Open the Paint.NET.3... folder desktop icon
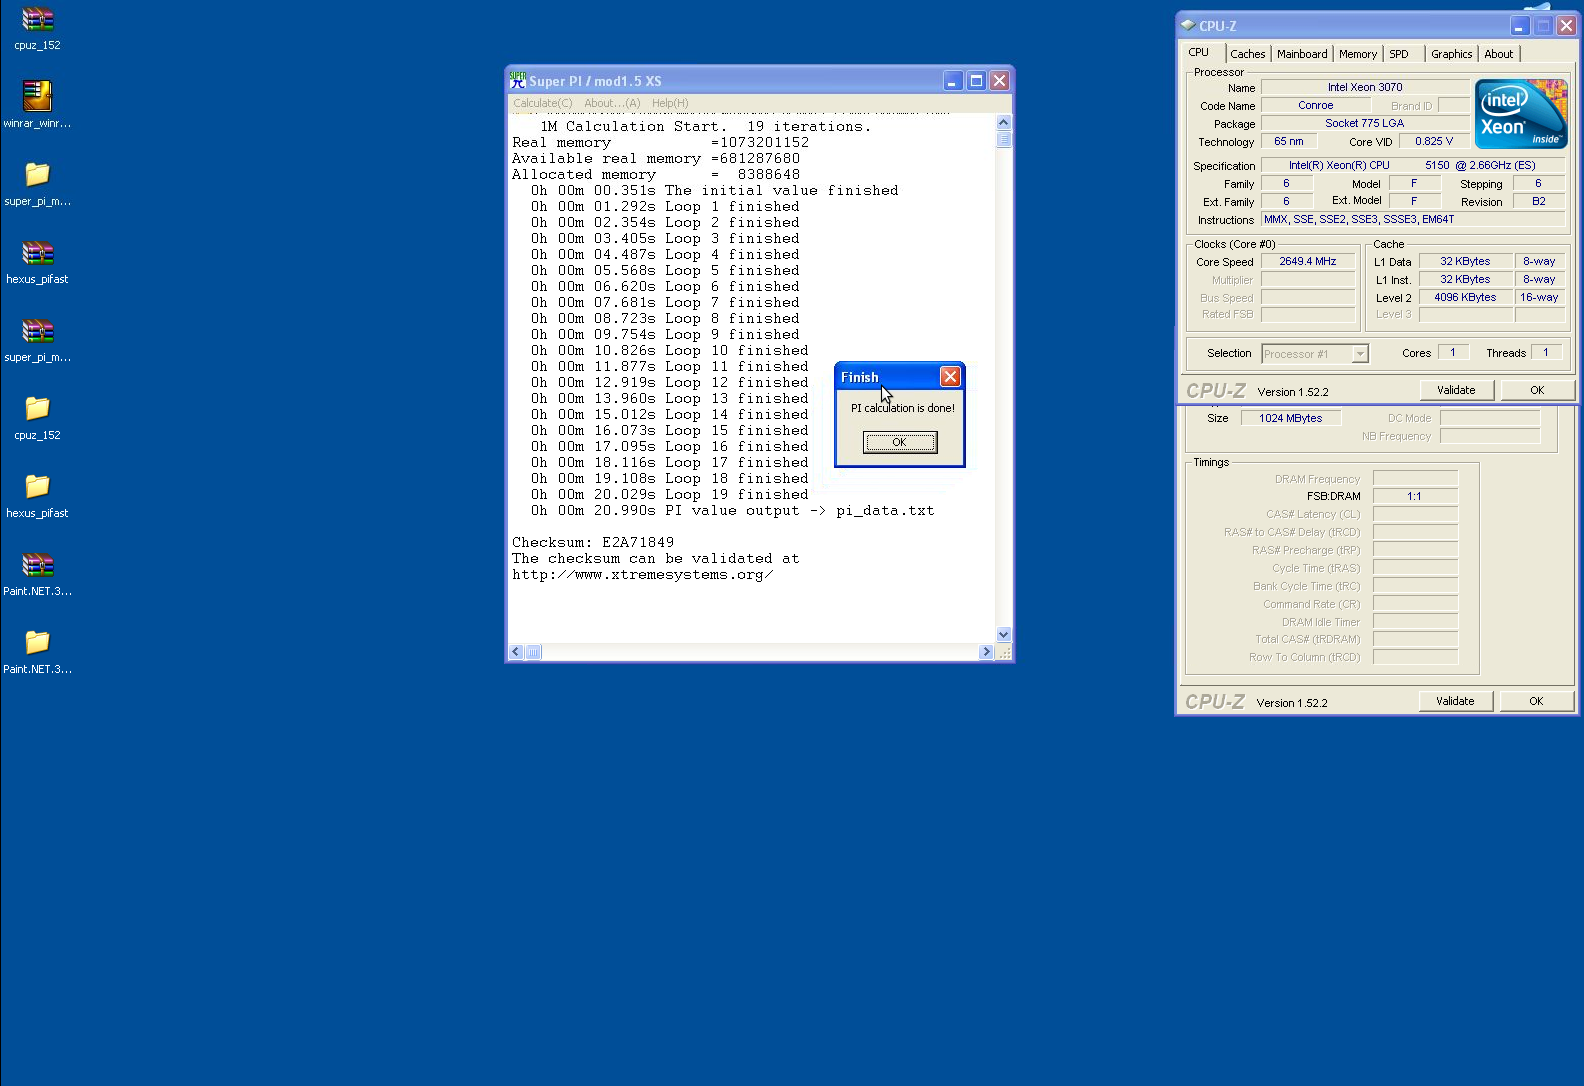1584x1086 pixels. click(37, 642)
